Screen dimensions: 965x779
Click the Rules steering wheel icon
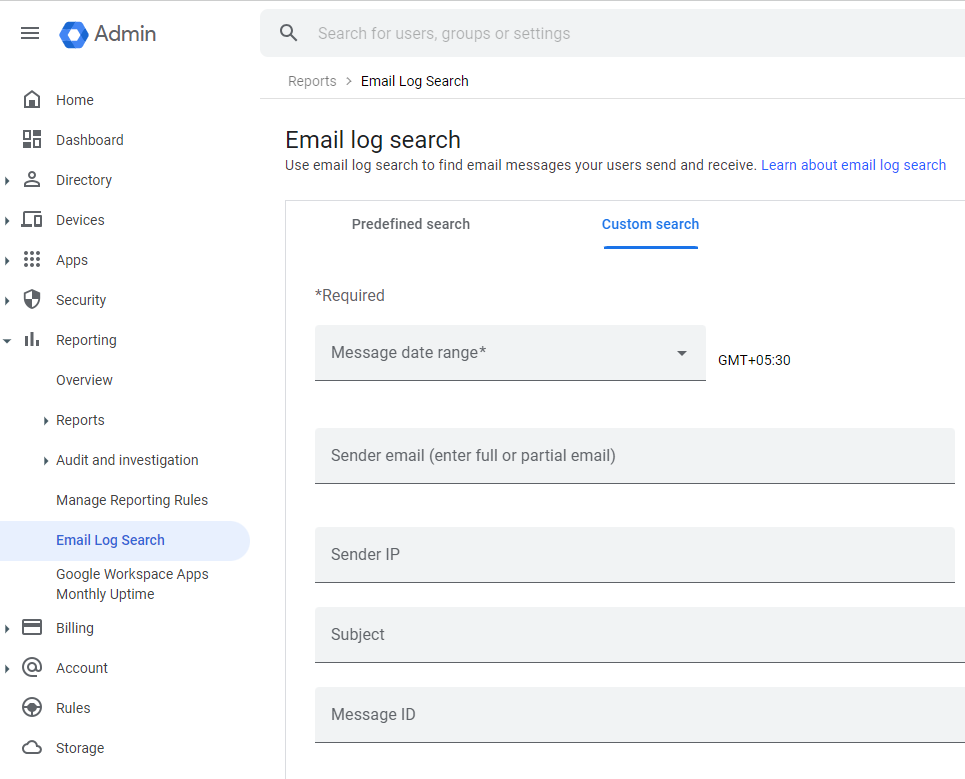[32, 708]
